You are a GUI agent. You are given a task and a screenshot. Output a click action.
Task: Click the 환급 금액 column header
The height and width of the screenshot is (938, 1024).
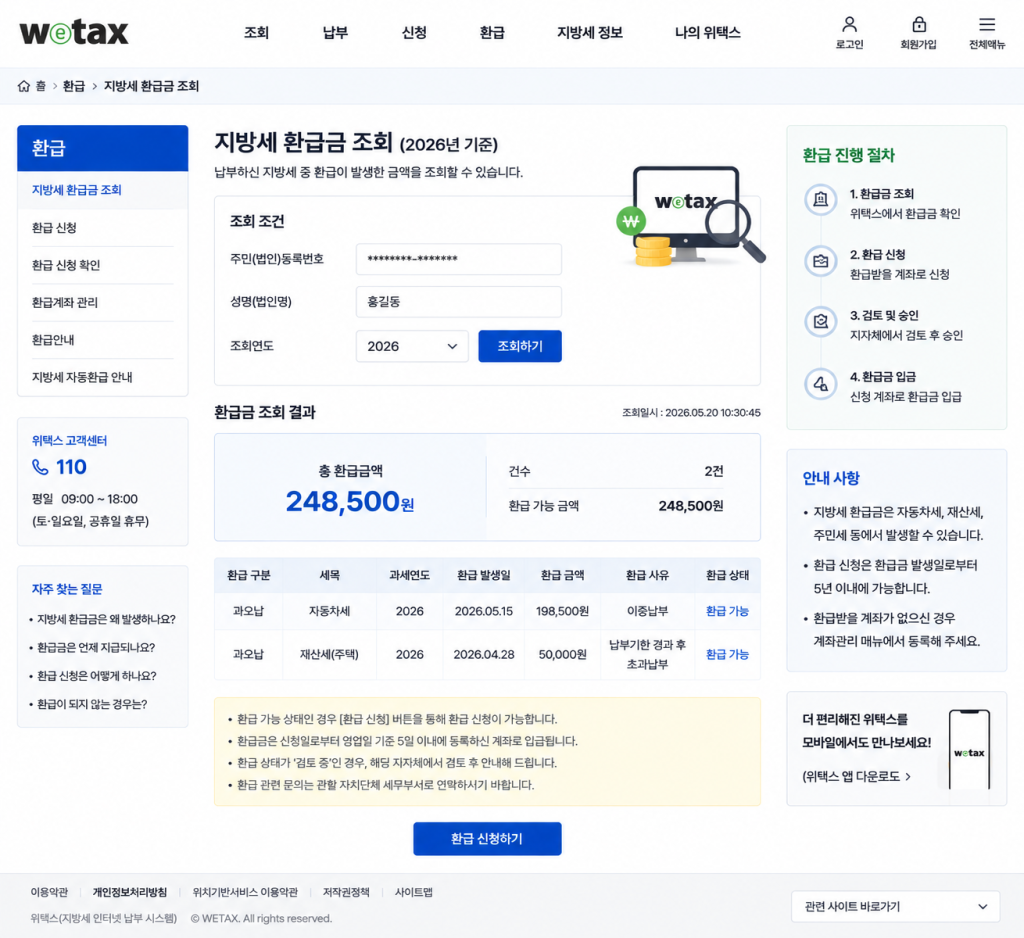point(562,575)
